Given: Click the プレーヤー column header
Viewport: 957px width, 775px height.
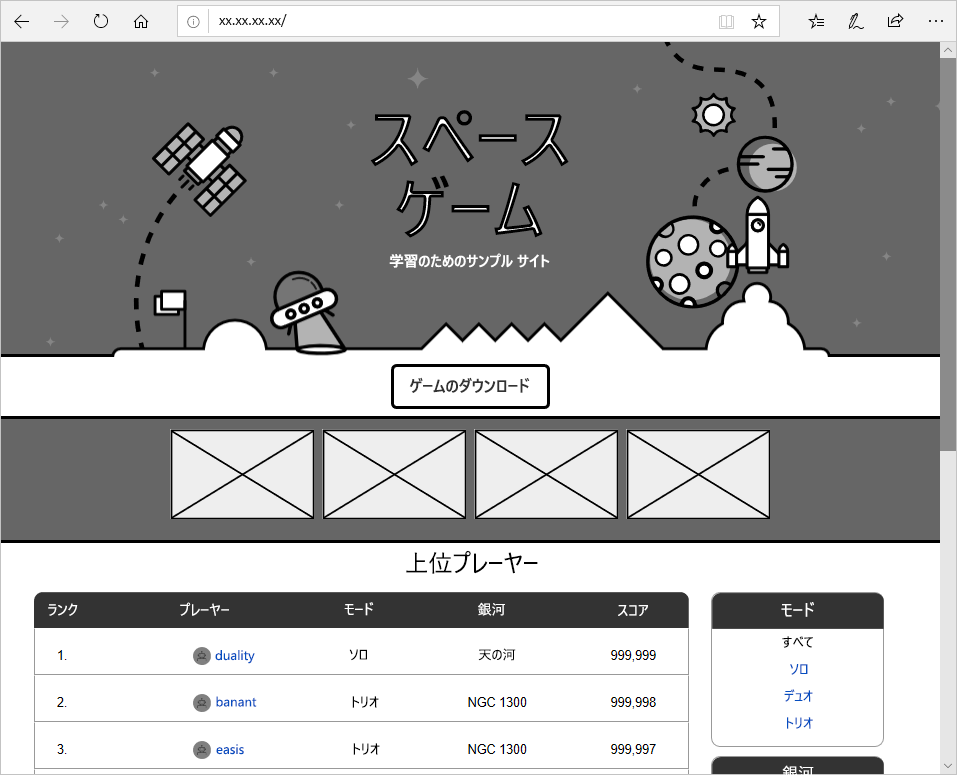Looking at the screenshot, I should tap(204, 610).
